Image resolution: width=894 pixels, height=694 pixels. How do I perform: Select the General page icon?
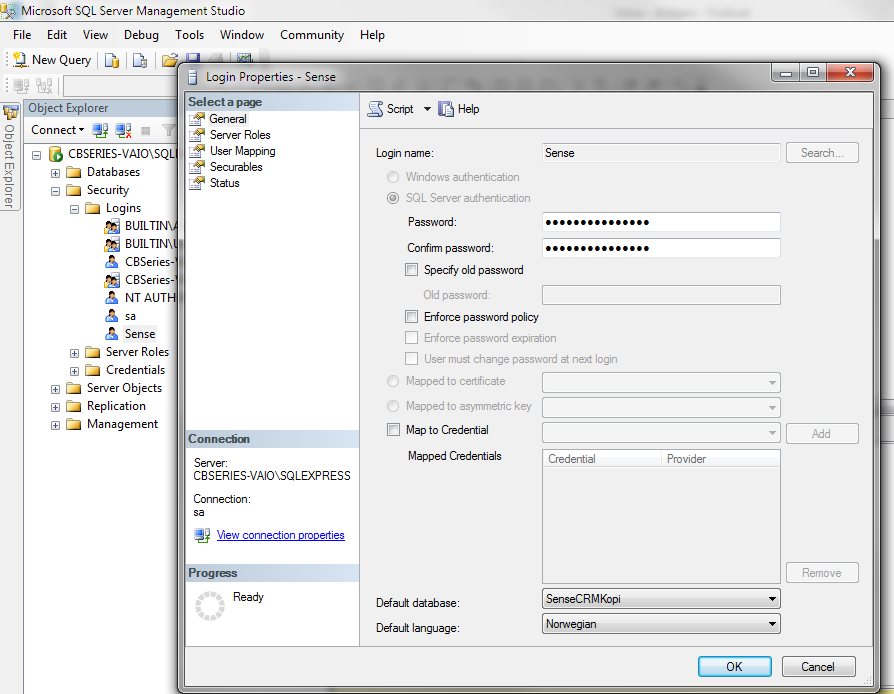(x=197, y=119)
